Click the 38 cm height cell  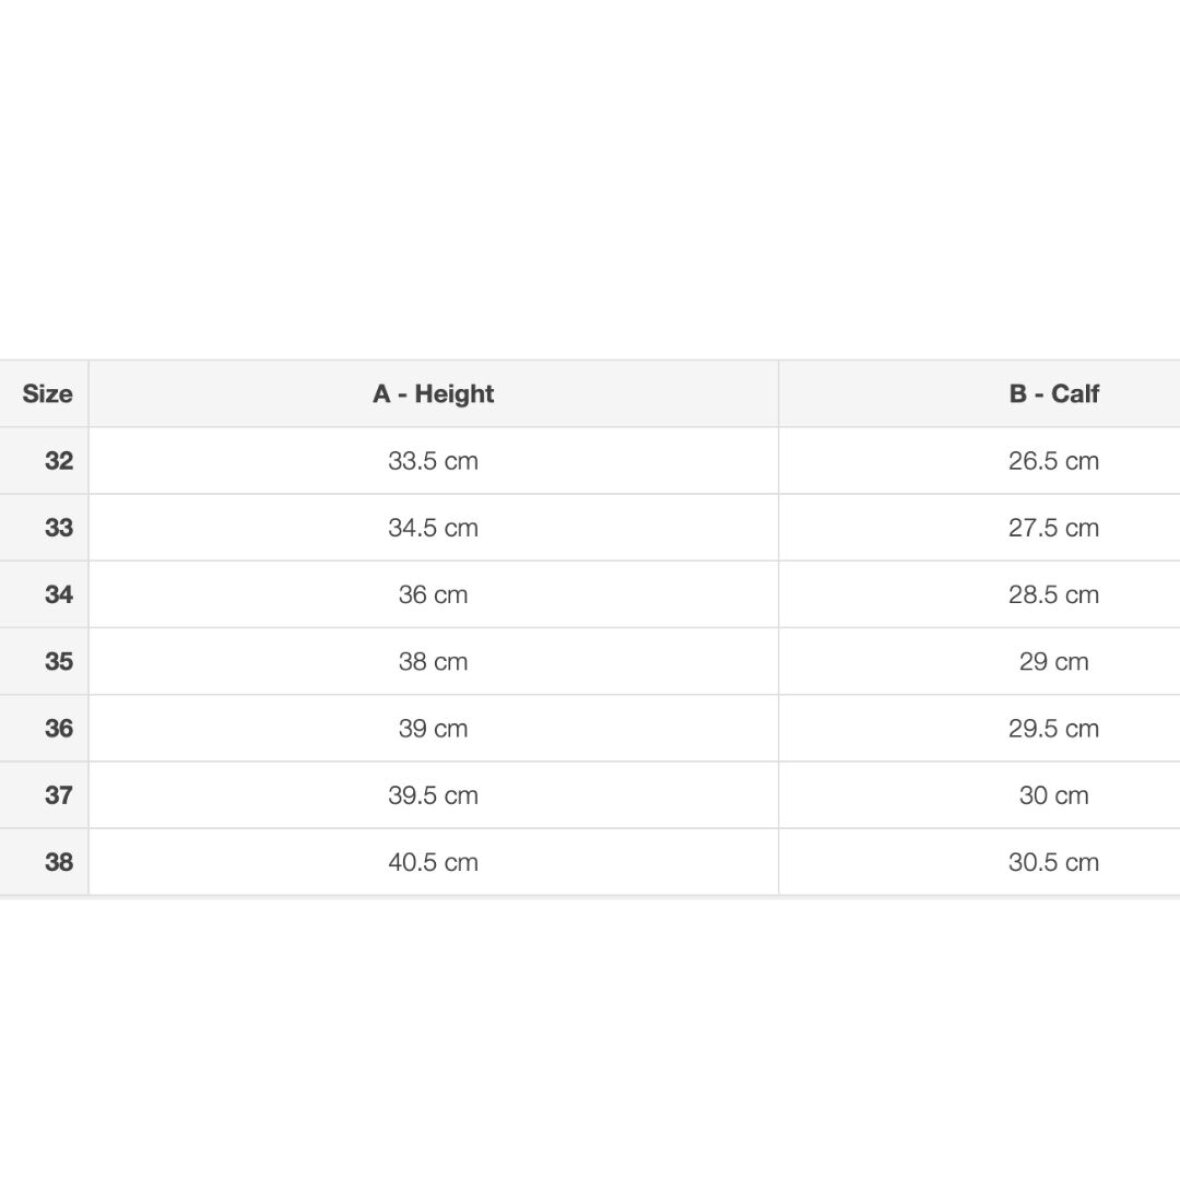point(433,662)
